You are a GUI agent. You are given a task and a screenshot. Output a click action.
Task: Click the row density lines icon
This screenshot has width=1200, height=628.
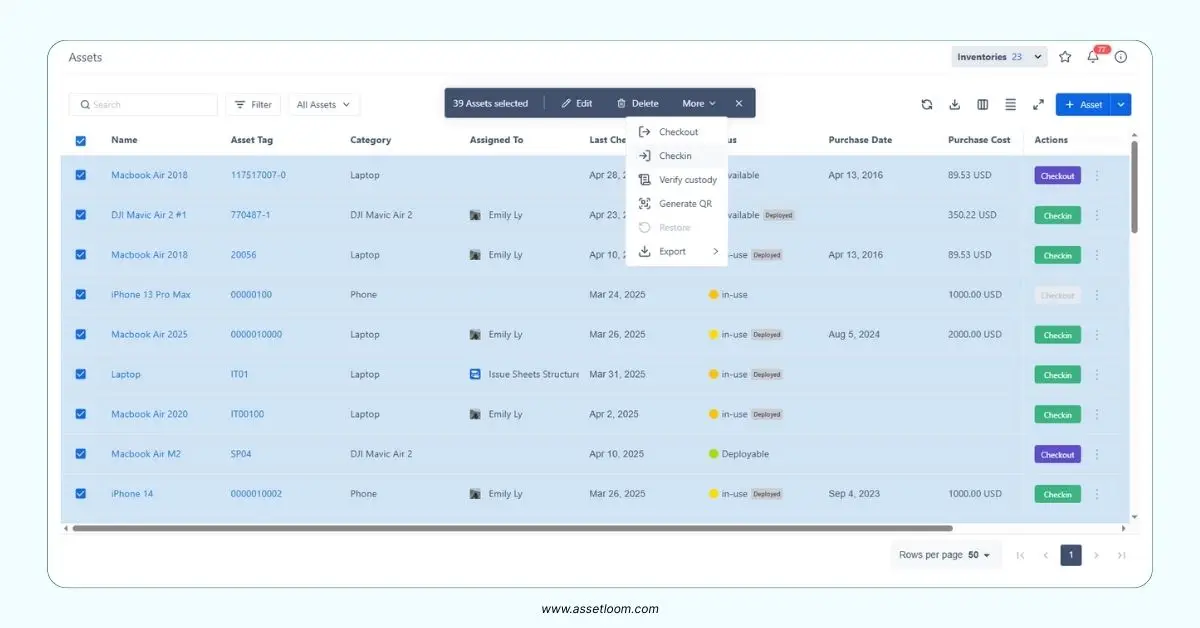point(1010,104)
